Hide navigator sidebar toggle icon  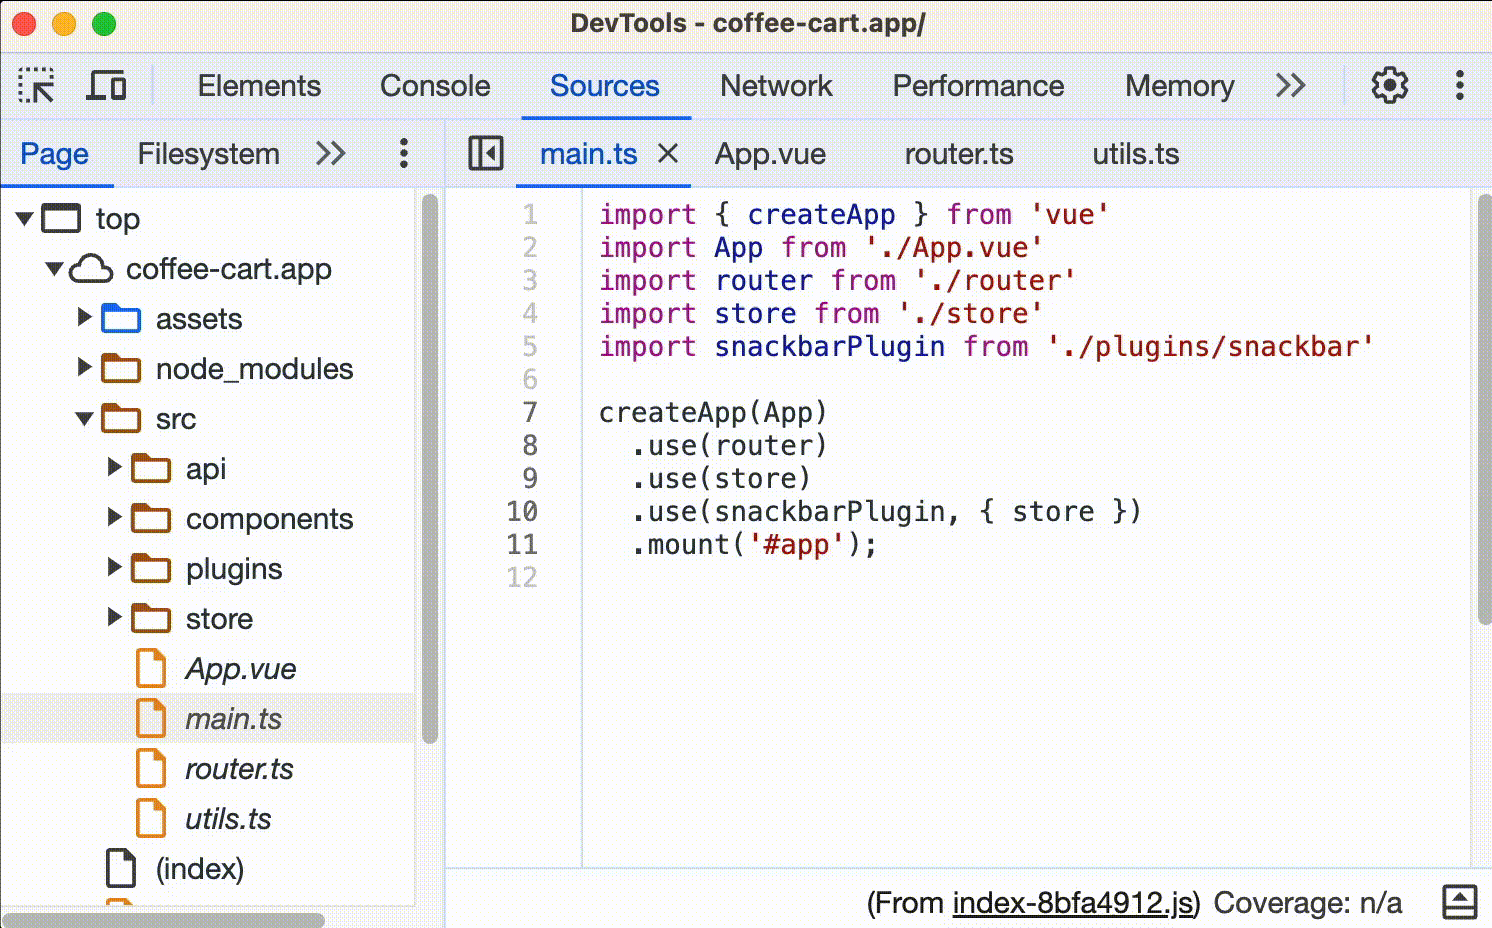pos(486,154)
